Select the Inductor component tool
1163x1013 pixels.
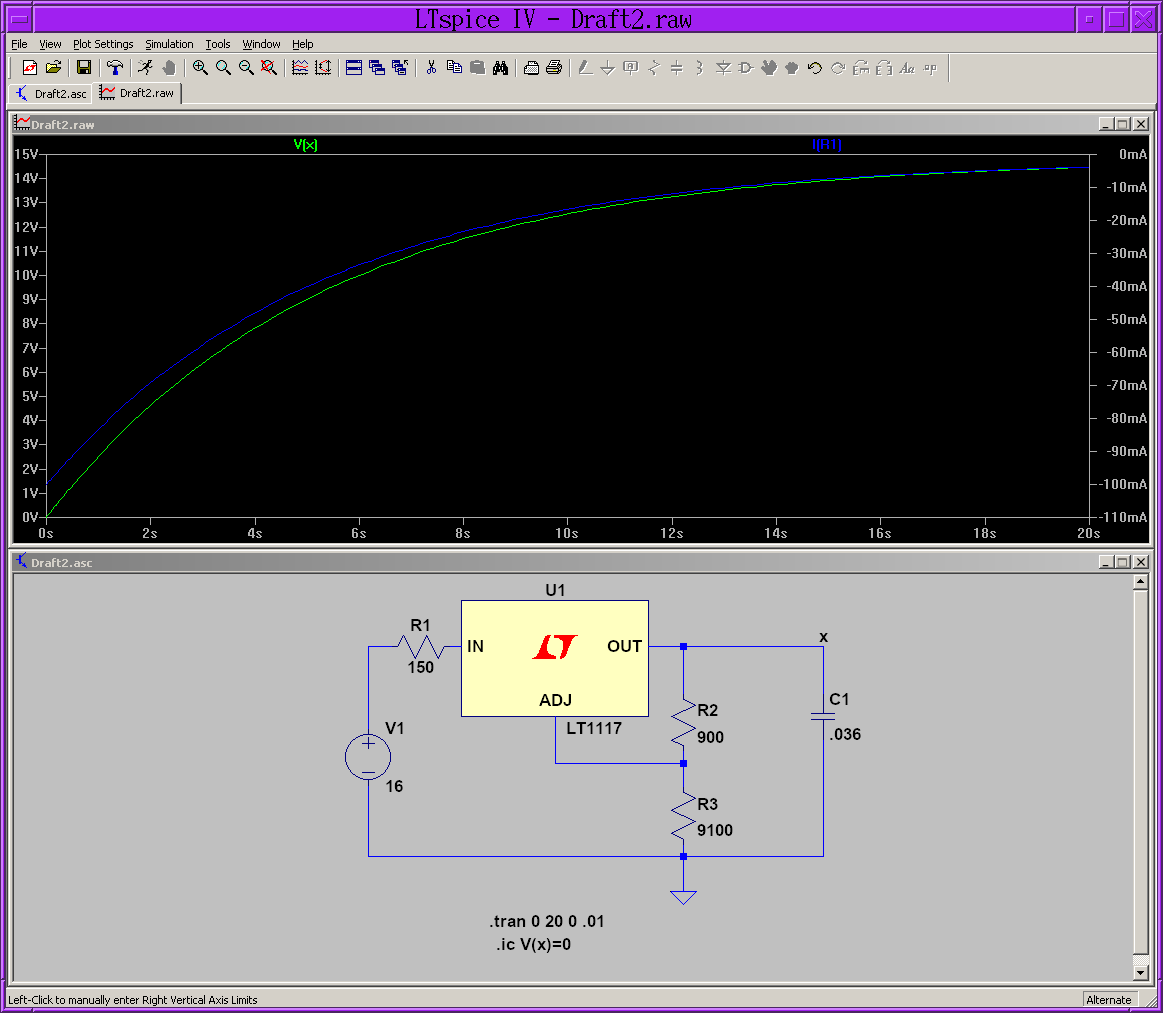699,68
